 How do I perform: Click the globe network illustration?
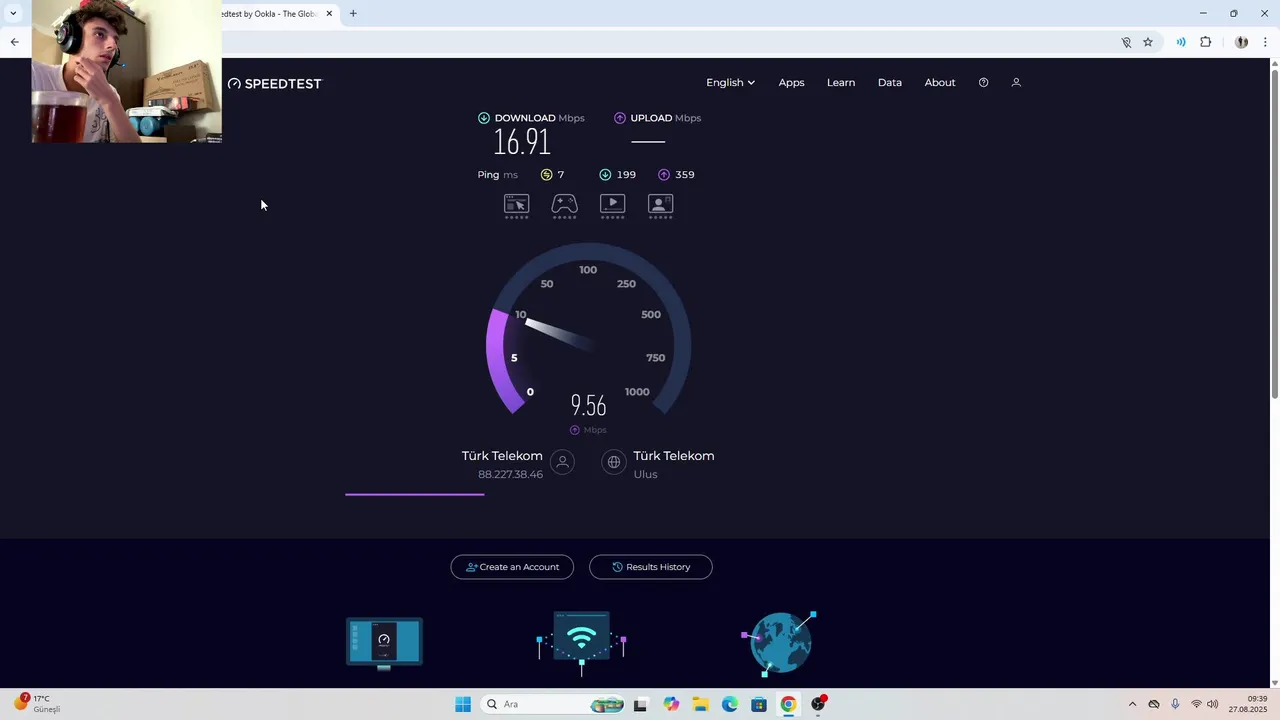(x=780, y=642)
